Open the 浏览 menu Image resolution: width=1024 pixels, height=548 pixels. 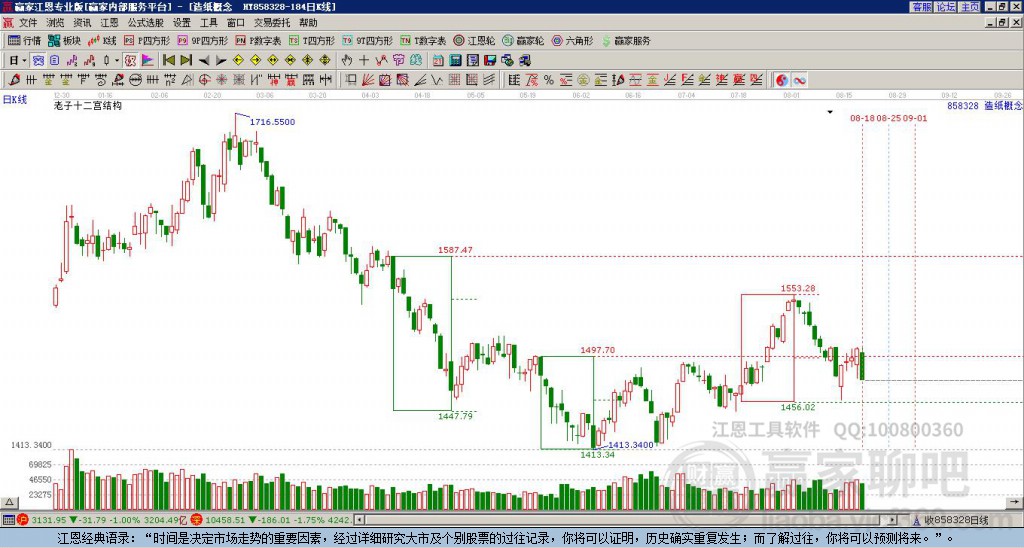point(56,23)
